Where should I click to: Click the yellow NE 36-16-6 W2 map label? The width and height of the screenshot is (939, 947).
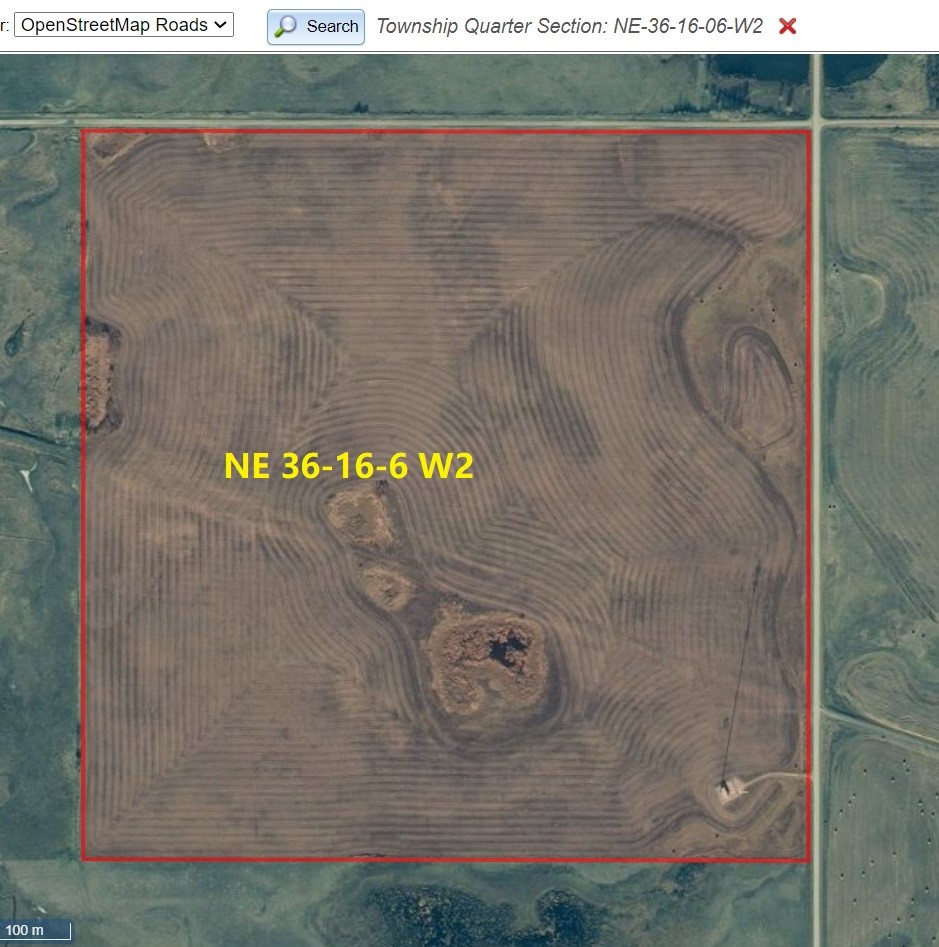[x=348, y=466]
